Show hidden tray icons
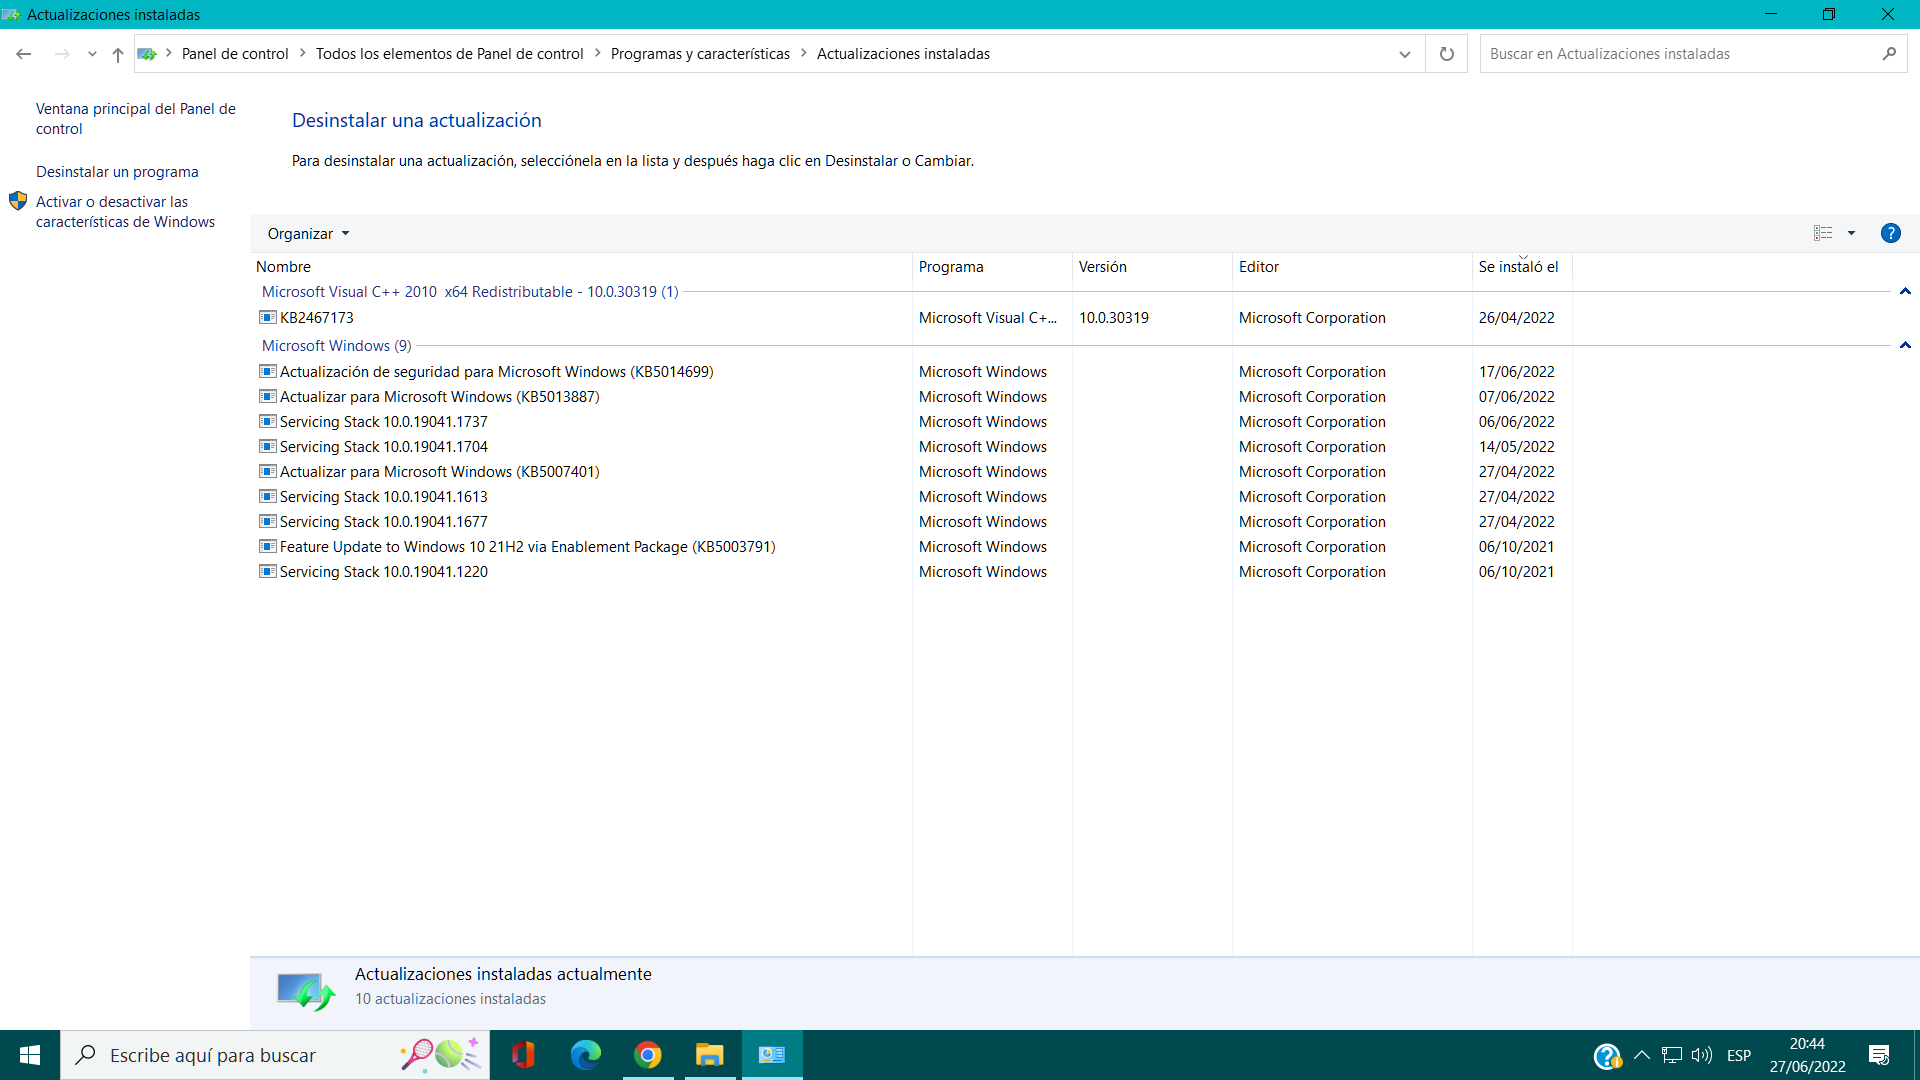Screen dimensions: 1920x1080 click(1641, 1055)
